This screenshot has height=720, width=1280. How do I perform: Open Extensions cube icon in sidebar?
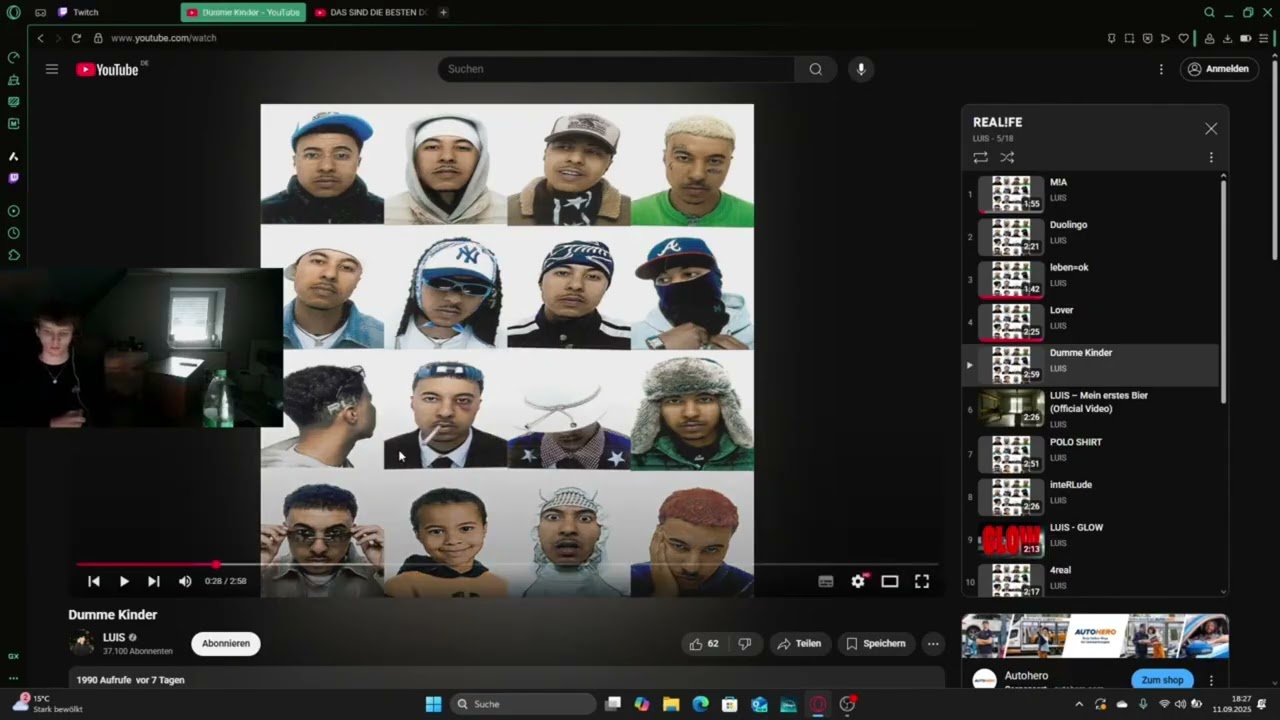14,255
